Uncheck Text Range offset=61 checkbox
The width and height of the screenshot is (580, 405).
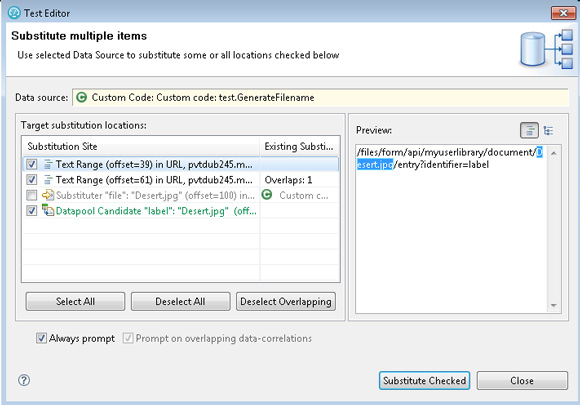click(32, 179)
